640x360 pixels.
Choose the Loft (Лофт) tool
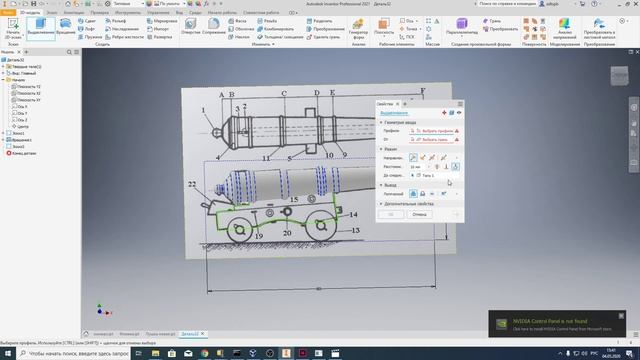pyautogui.click(x=87, y=29)
